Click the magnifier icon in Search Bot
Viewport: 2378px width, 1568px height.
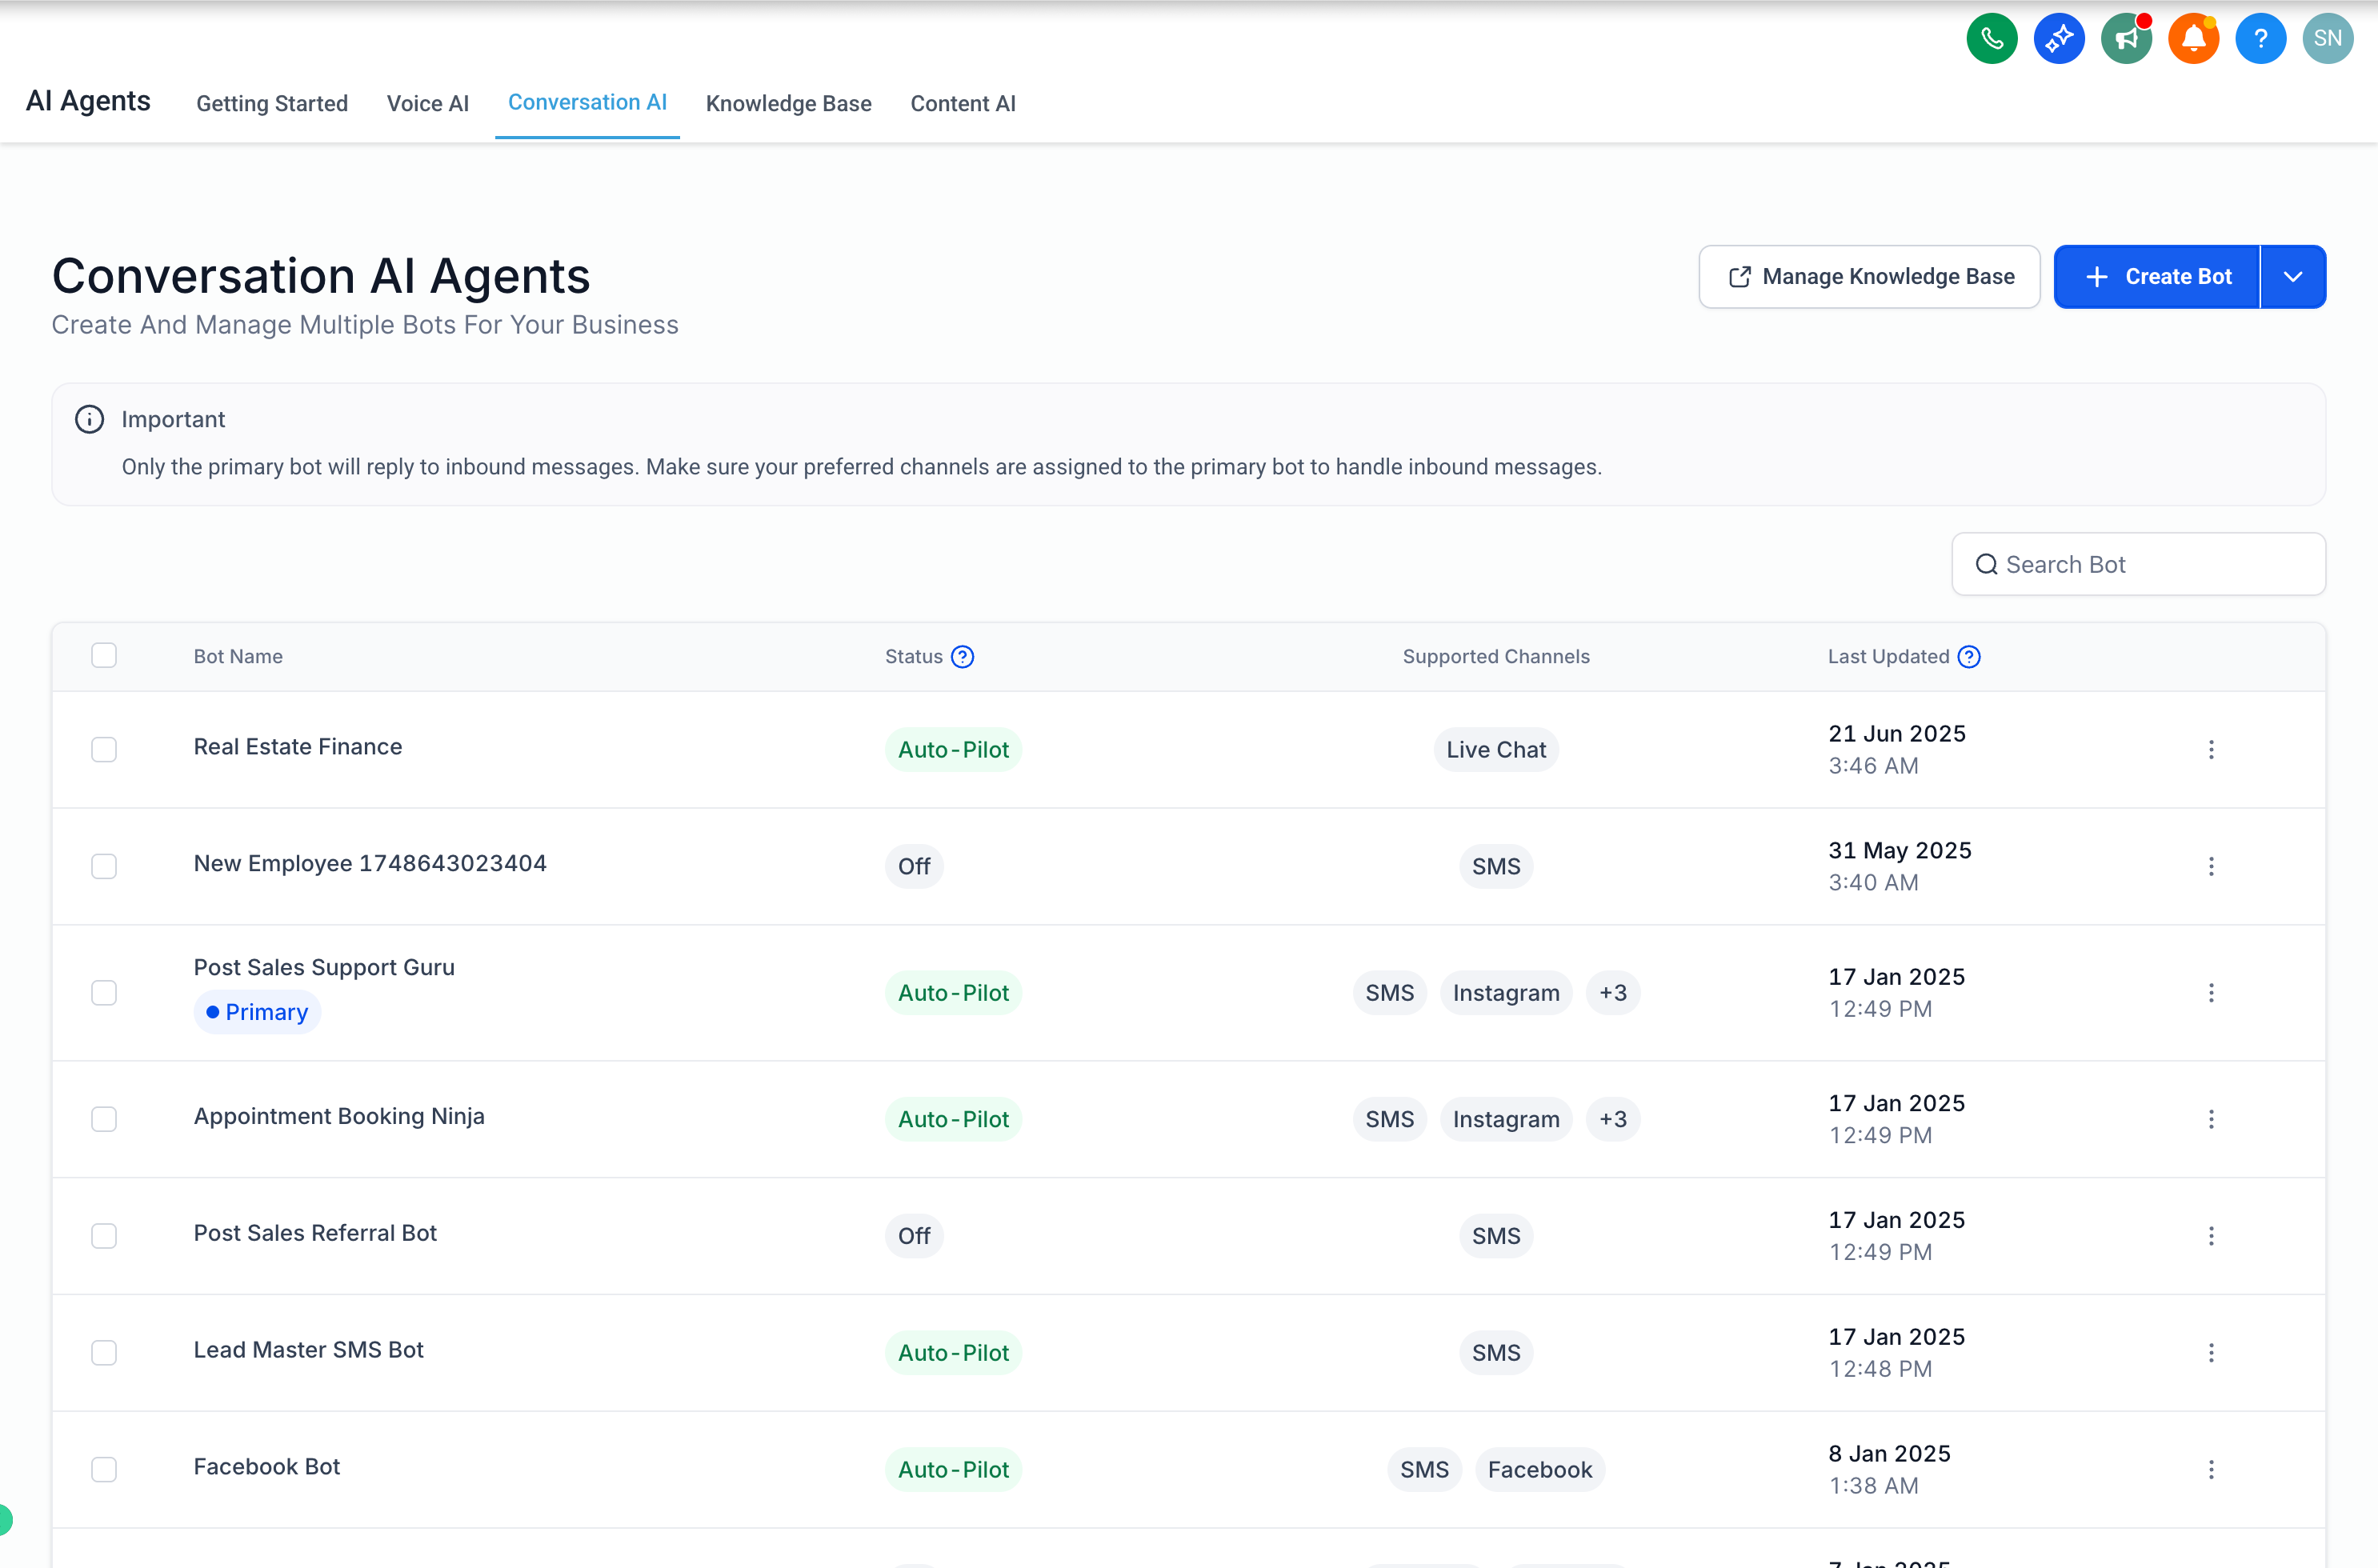pyautogui.click(x=1986, y=565)
